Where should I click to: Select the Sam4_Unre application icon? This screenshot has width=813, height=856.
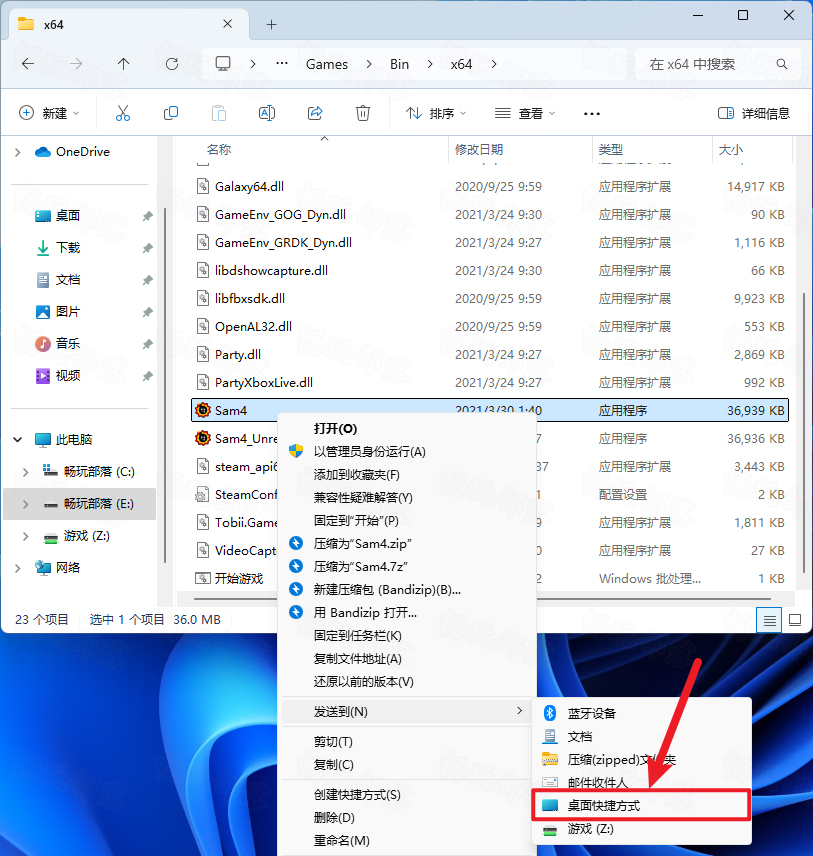[203, 438]
